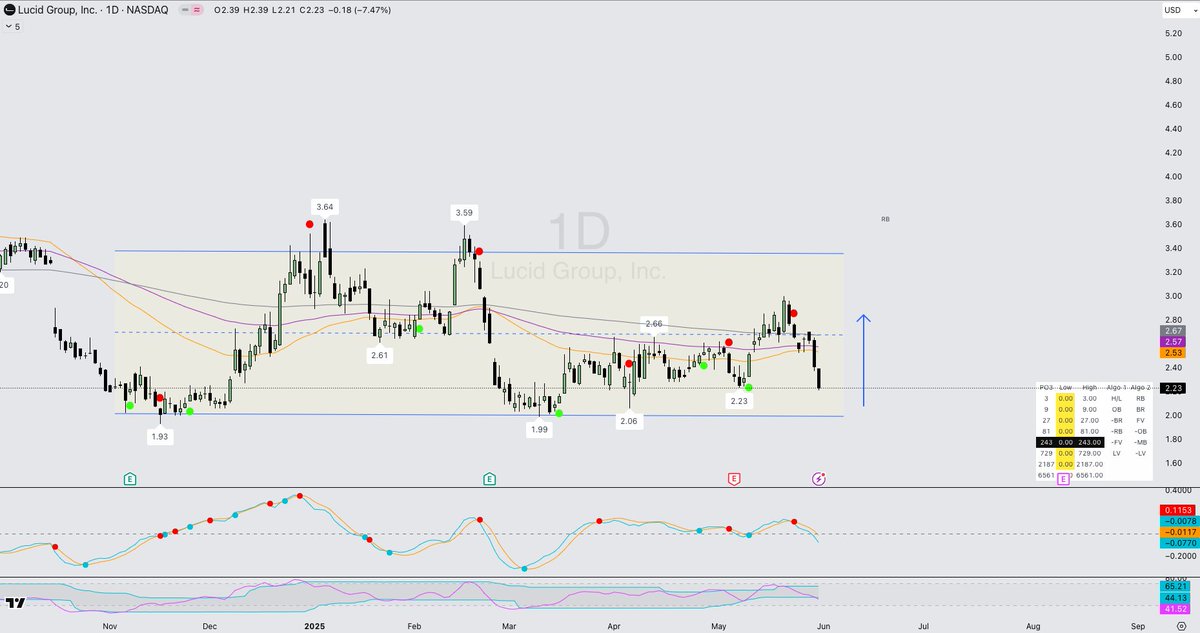Click the 2.23 label below the May candles
Image resolution: width=1200 pixels, height=633 pixels.
point(738,401)
